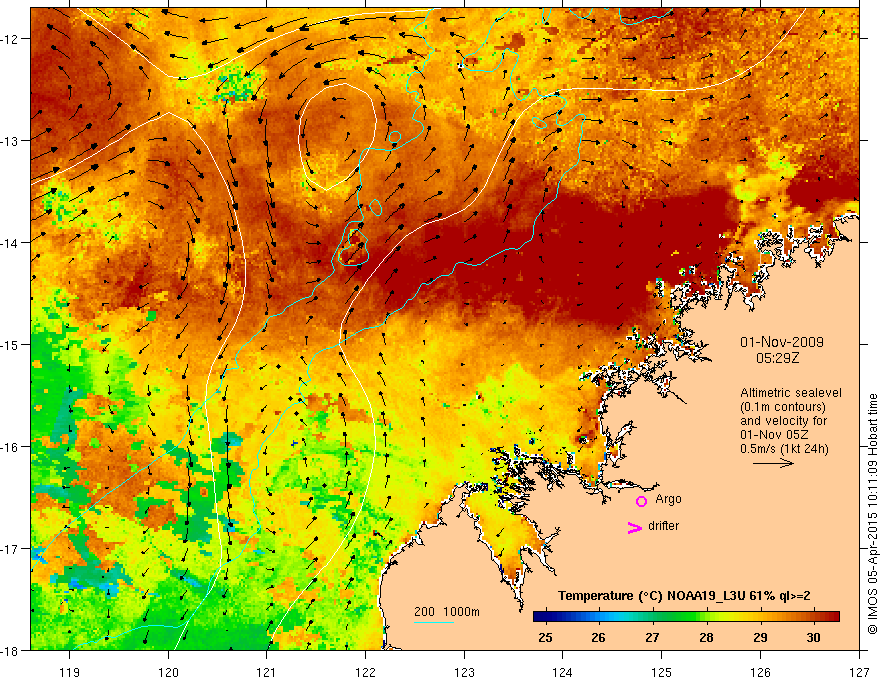Click longitude axis label 125
Image resolution: width=880 pixels, height=680 pixels.
(662, 672)
